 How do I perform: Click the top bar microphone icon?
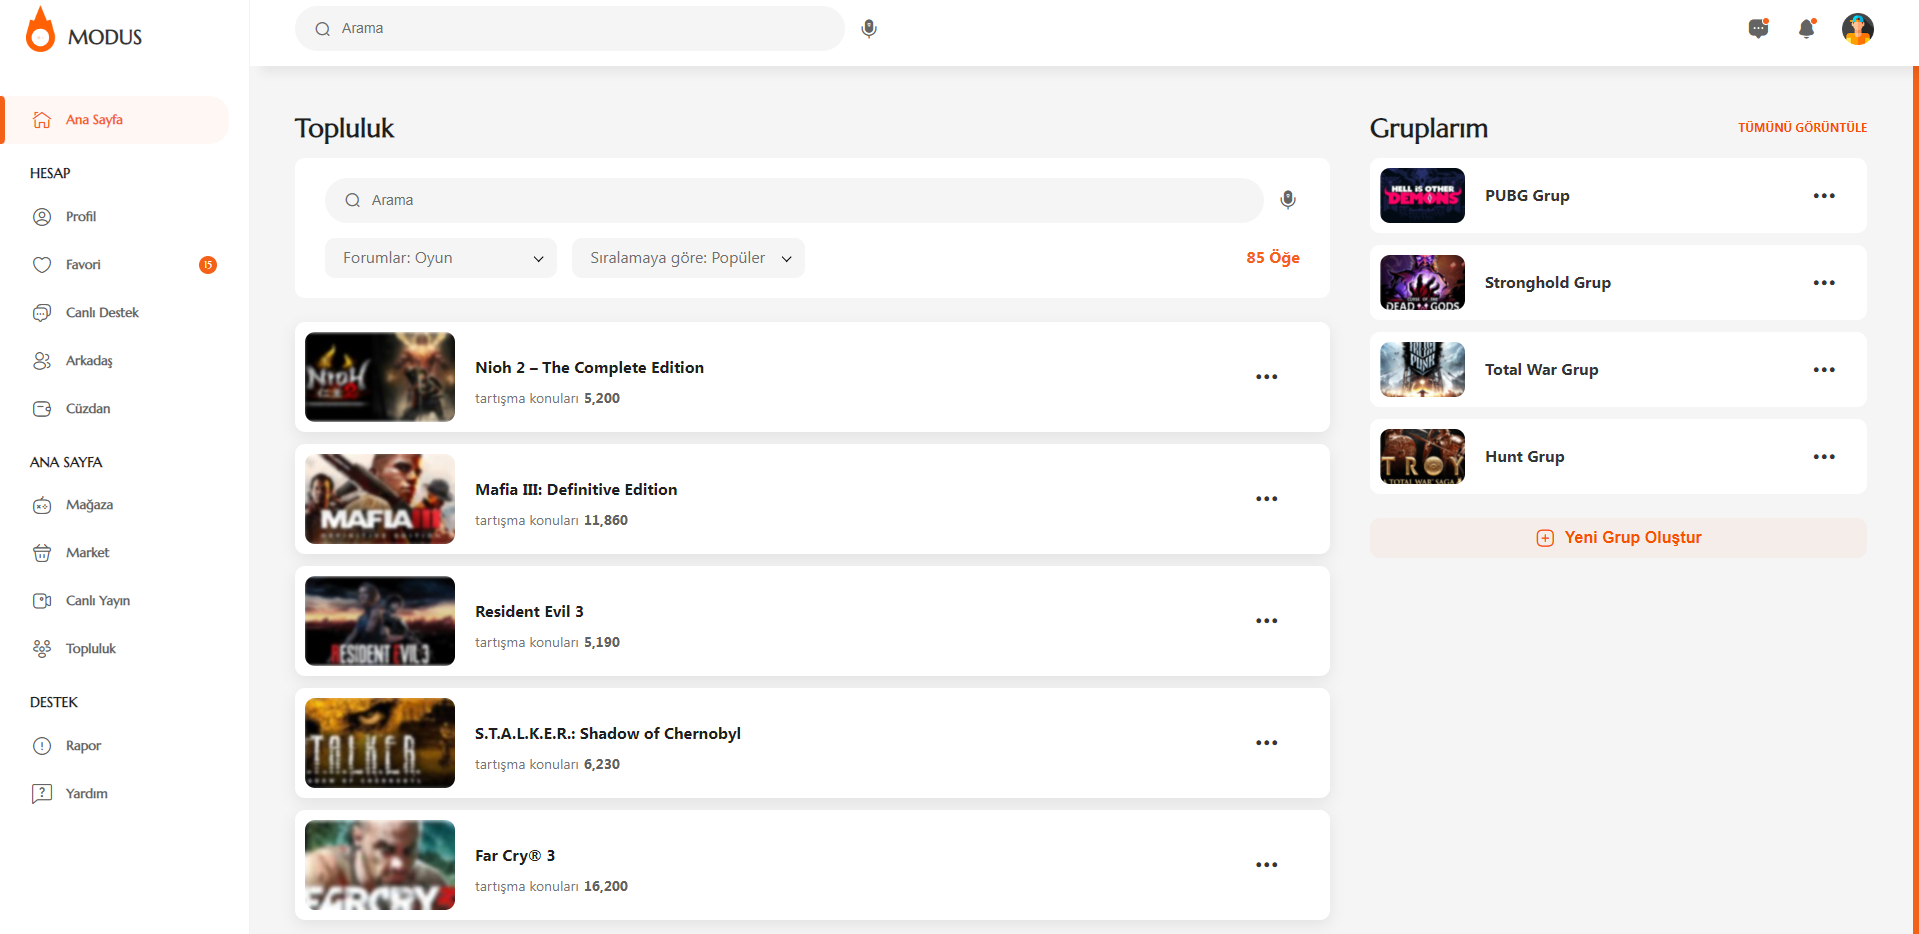(x=869, y=29)
